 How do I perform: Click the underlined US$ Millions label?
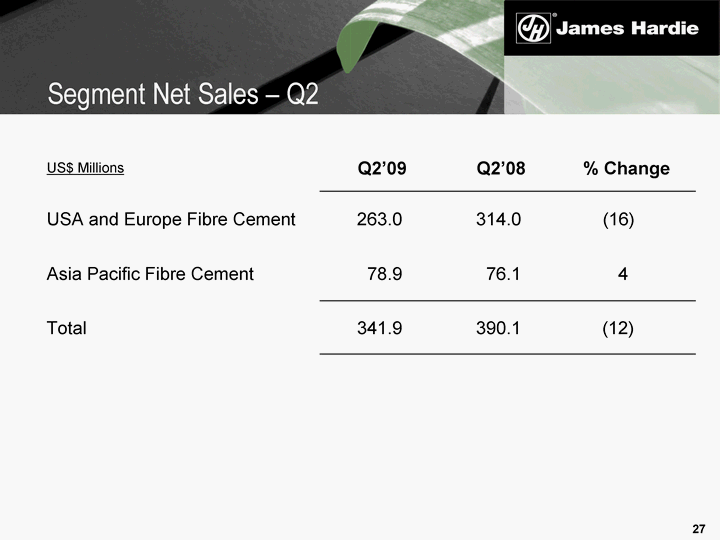point(85,168)
